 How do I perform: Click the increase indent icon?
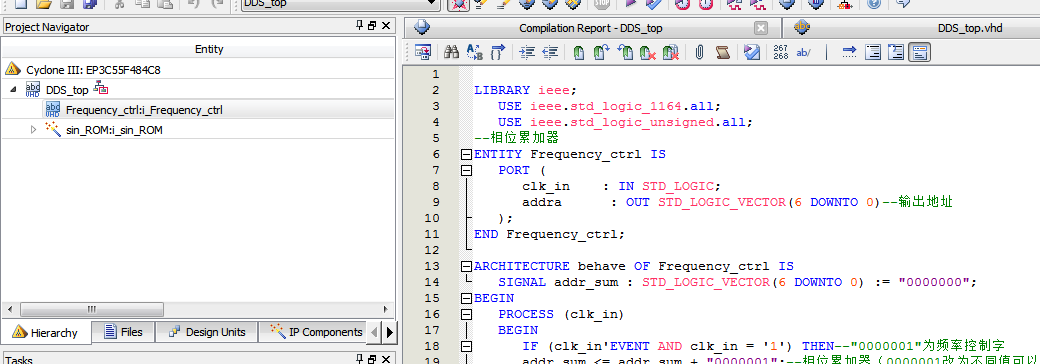pyautogui.click(x=527, y=52)
